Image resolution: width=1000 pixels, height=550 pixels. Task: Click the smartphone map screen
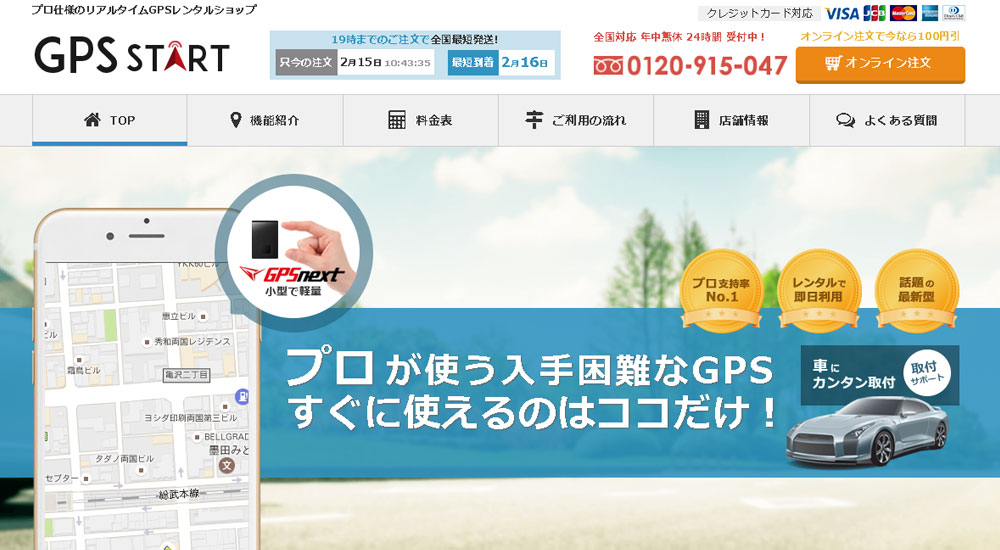(147, 406)
